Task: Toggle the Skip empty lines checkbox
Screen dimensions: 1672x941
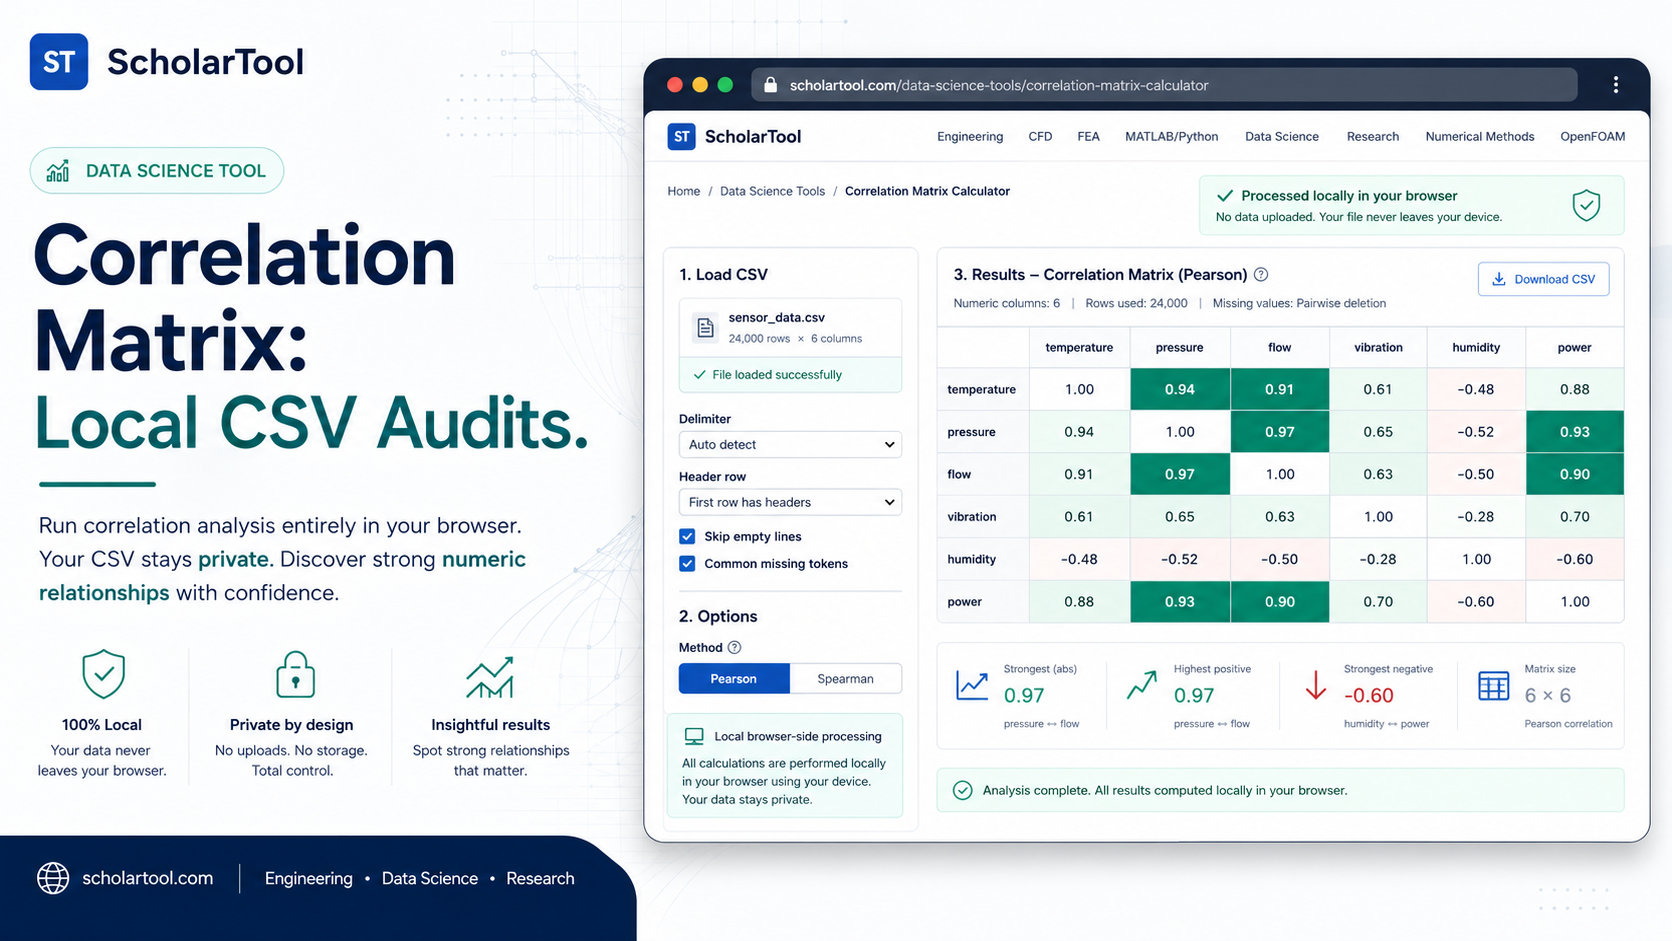Action: (x=687, y=536)
